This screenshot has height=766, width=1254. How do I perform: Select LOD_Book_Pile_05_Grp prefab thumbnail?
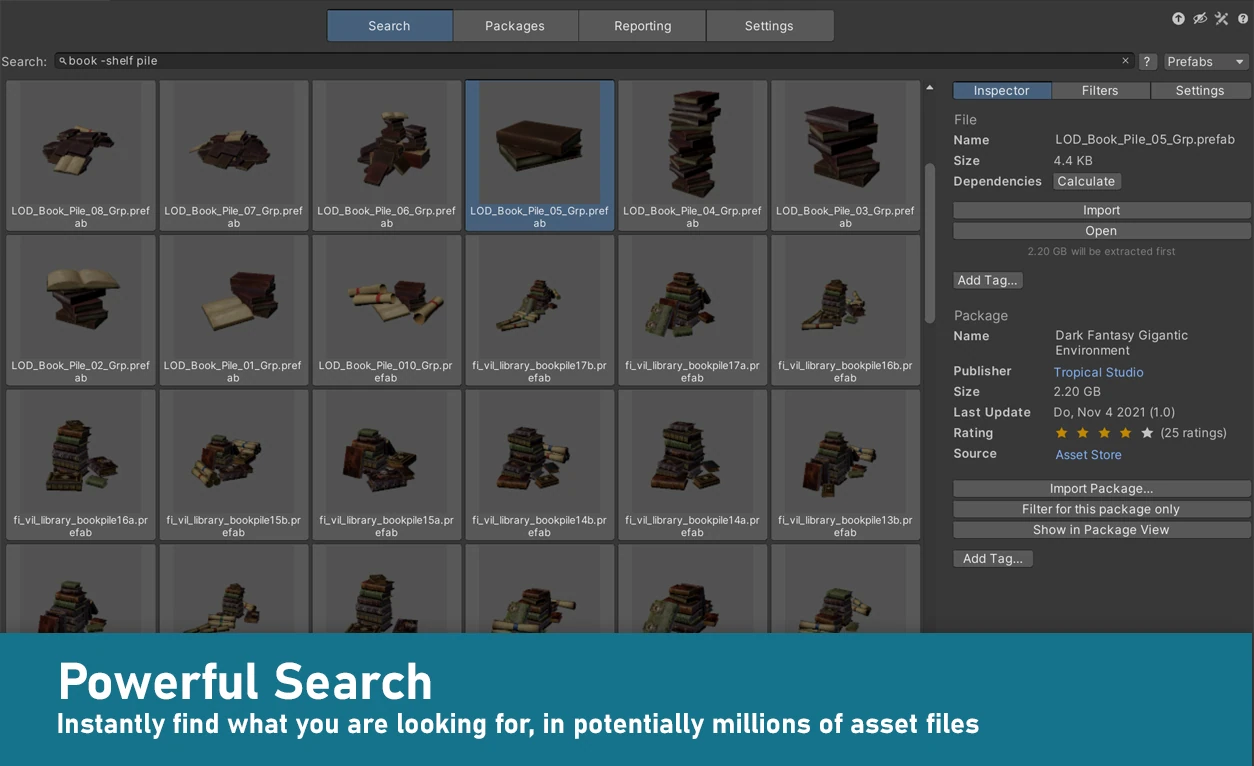(540, 156)
